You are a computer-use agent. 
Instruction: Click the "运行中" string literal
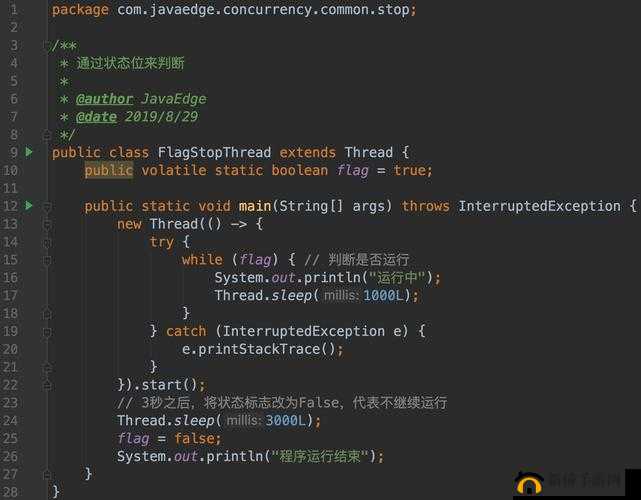pyautogui.click(x=399, y=278)
